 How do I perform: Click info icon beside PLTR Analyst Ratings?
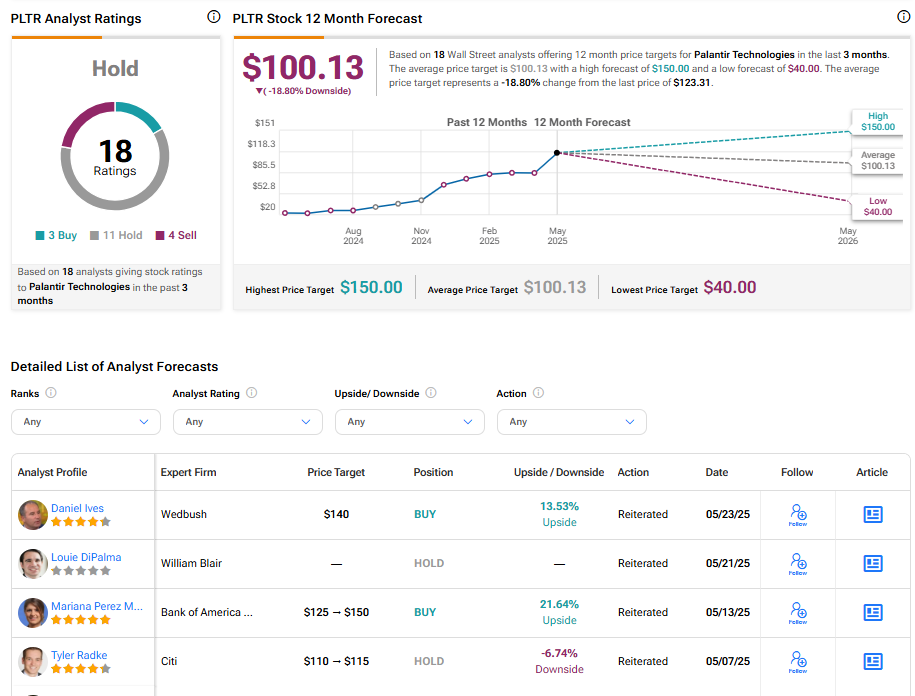pos(214,17)
